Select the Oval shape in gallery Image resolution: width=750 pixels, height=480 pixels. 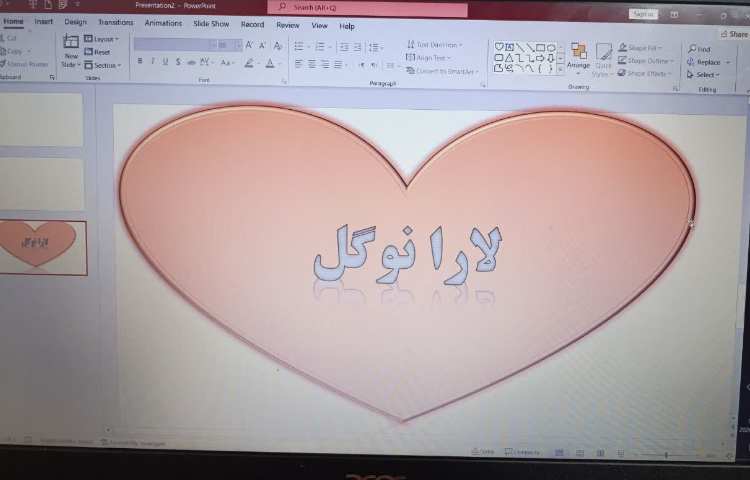point(551,48)
